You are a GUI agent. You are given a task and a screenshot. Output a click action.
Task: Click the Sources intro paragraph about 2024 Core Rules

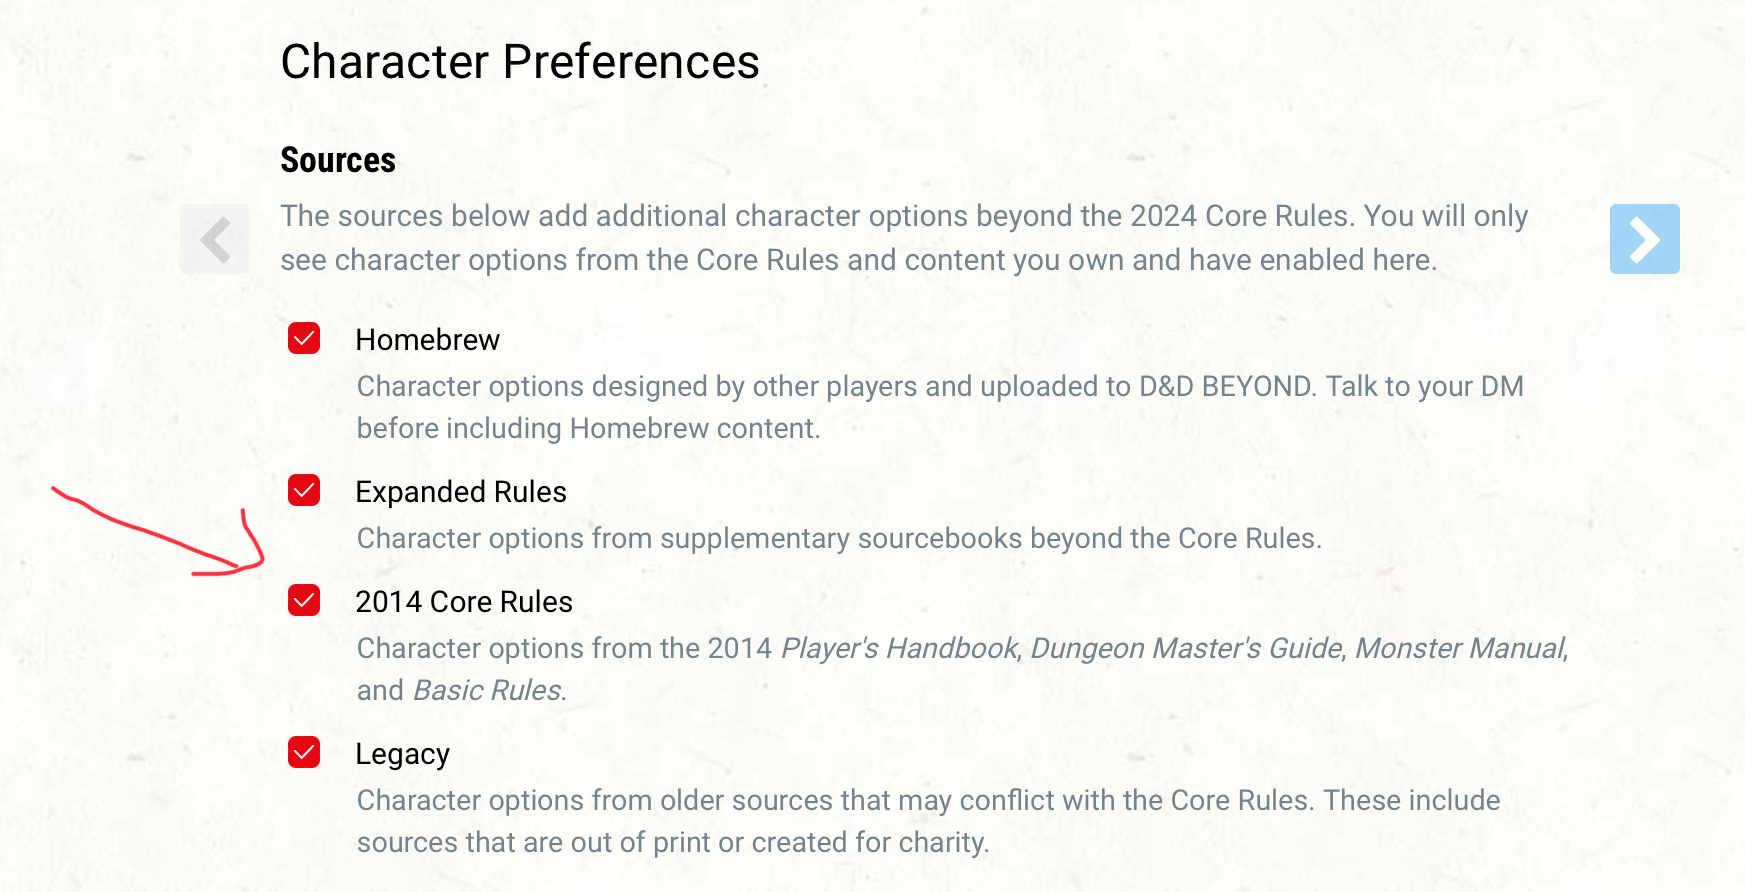[x=903, y=238]
